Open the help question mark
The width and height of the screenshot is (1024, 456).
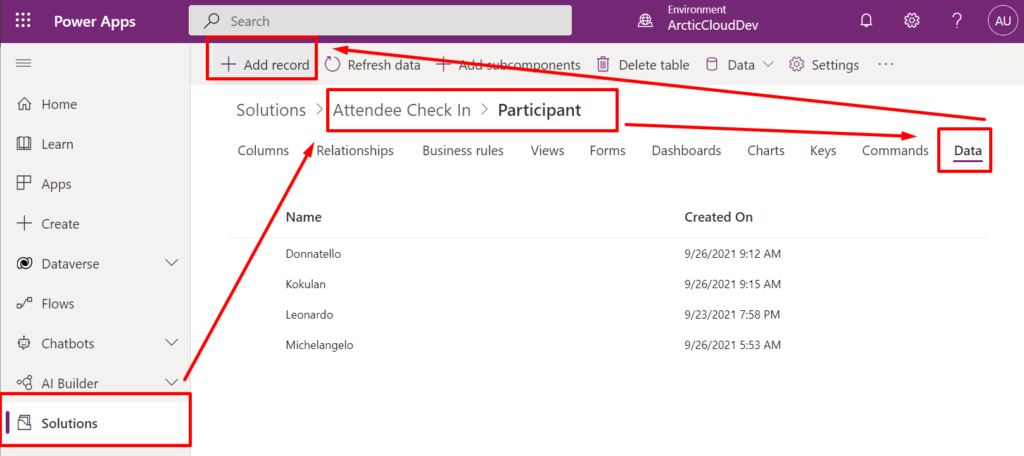[957, 21]
